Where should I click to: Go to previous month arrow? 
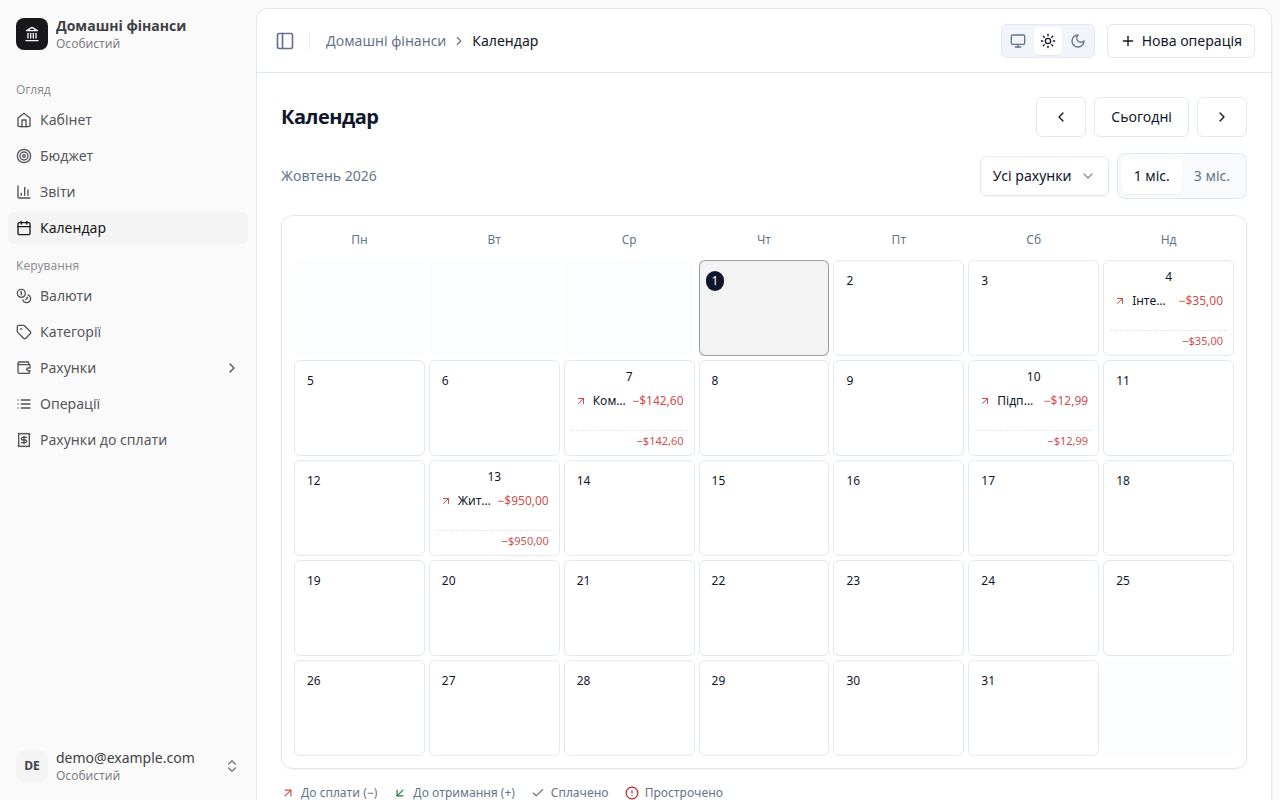(x=1061, y=117)
